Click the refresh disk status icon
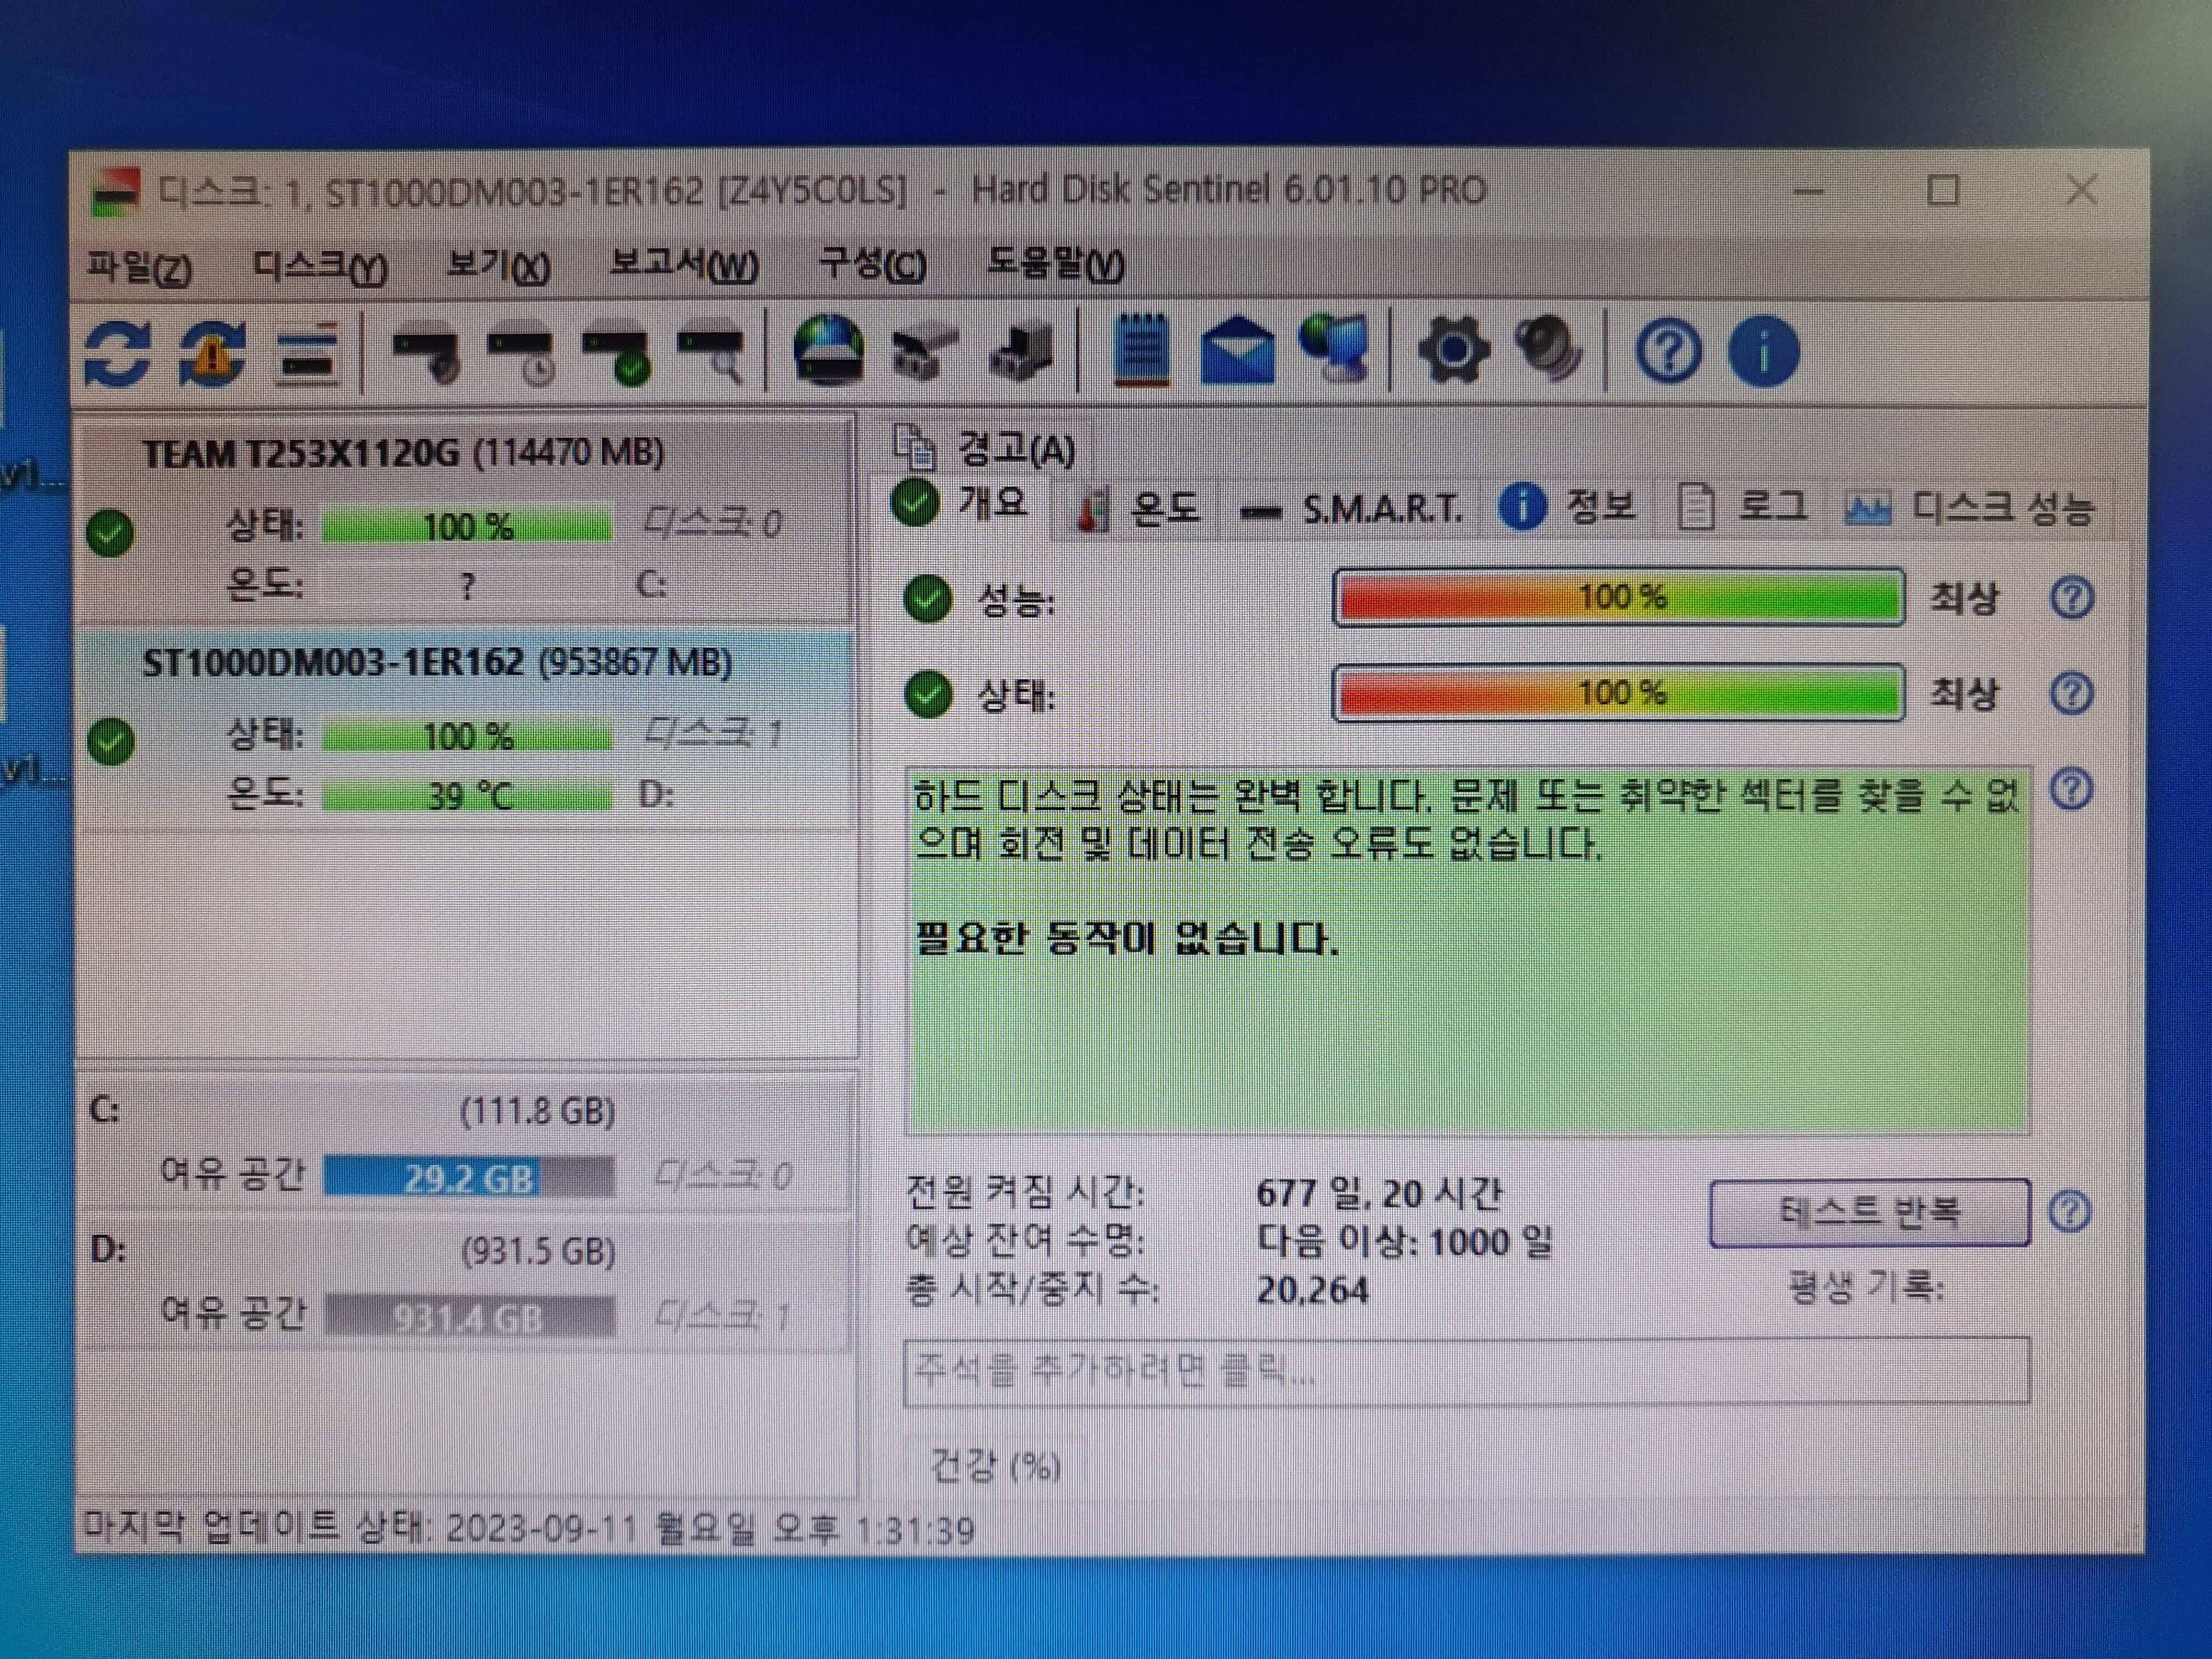Image resolution: width=2212 pixels, height=1659 pixels. (117, 353)
